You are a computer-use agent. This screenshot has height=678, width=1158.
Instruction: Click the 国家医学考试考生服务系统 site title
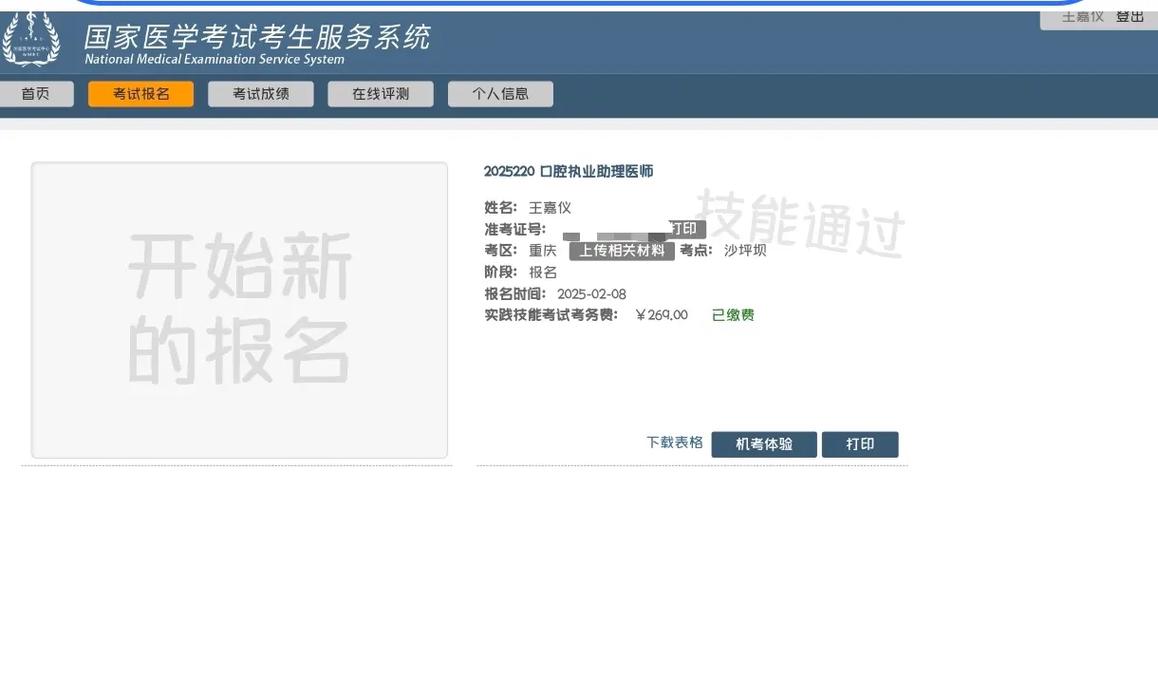(x=257, y=38)
